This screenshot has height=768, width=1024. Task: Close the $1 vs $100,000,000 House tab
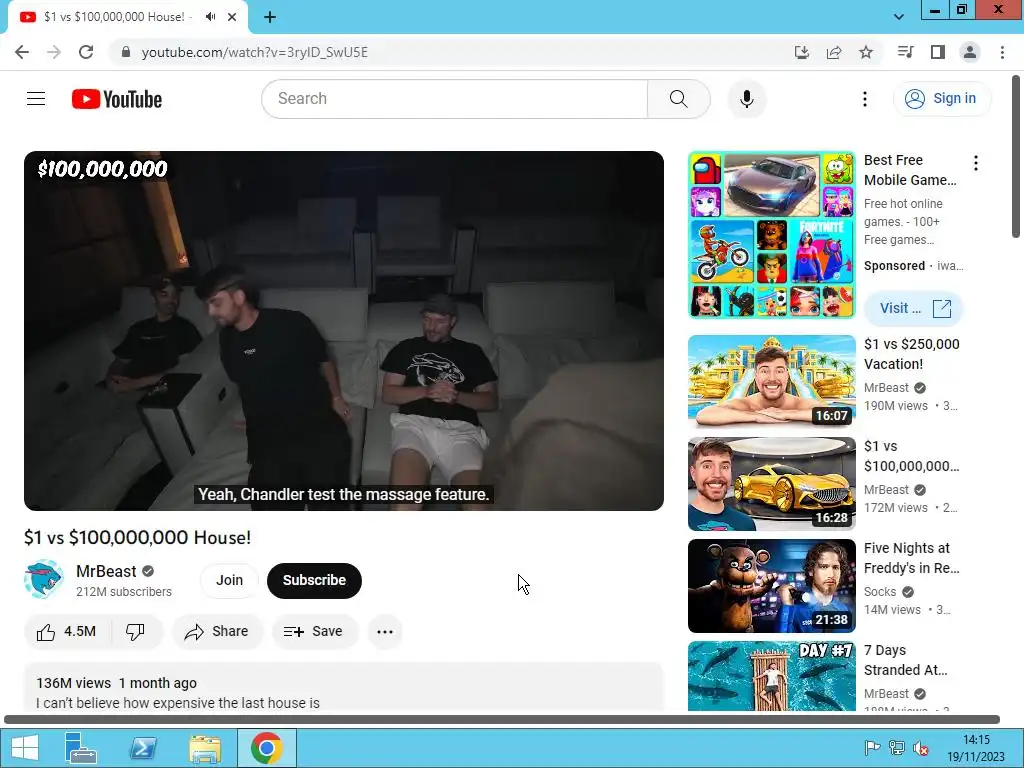tap(232, 17)
